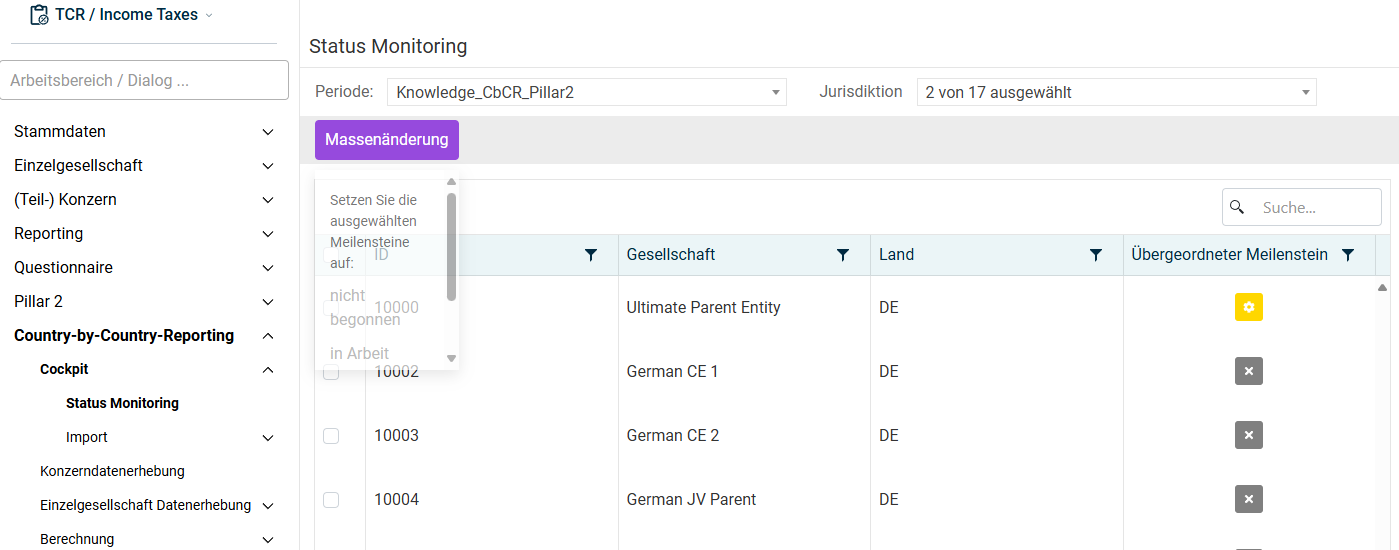1399x550 pixels.
Task: Open the Periode dropdown
Action: pyautogui.click(x=586, y=92)
